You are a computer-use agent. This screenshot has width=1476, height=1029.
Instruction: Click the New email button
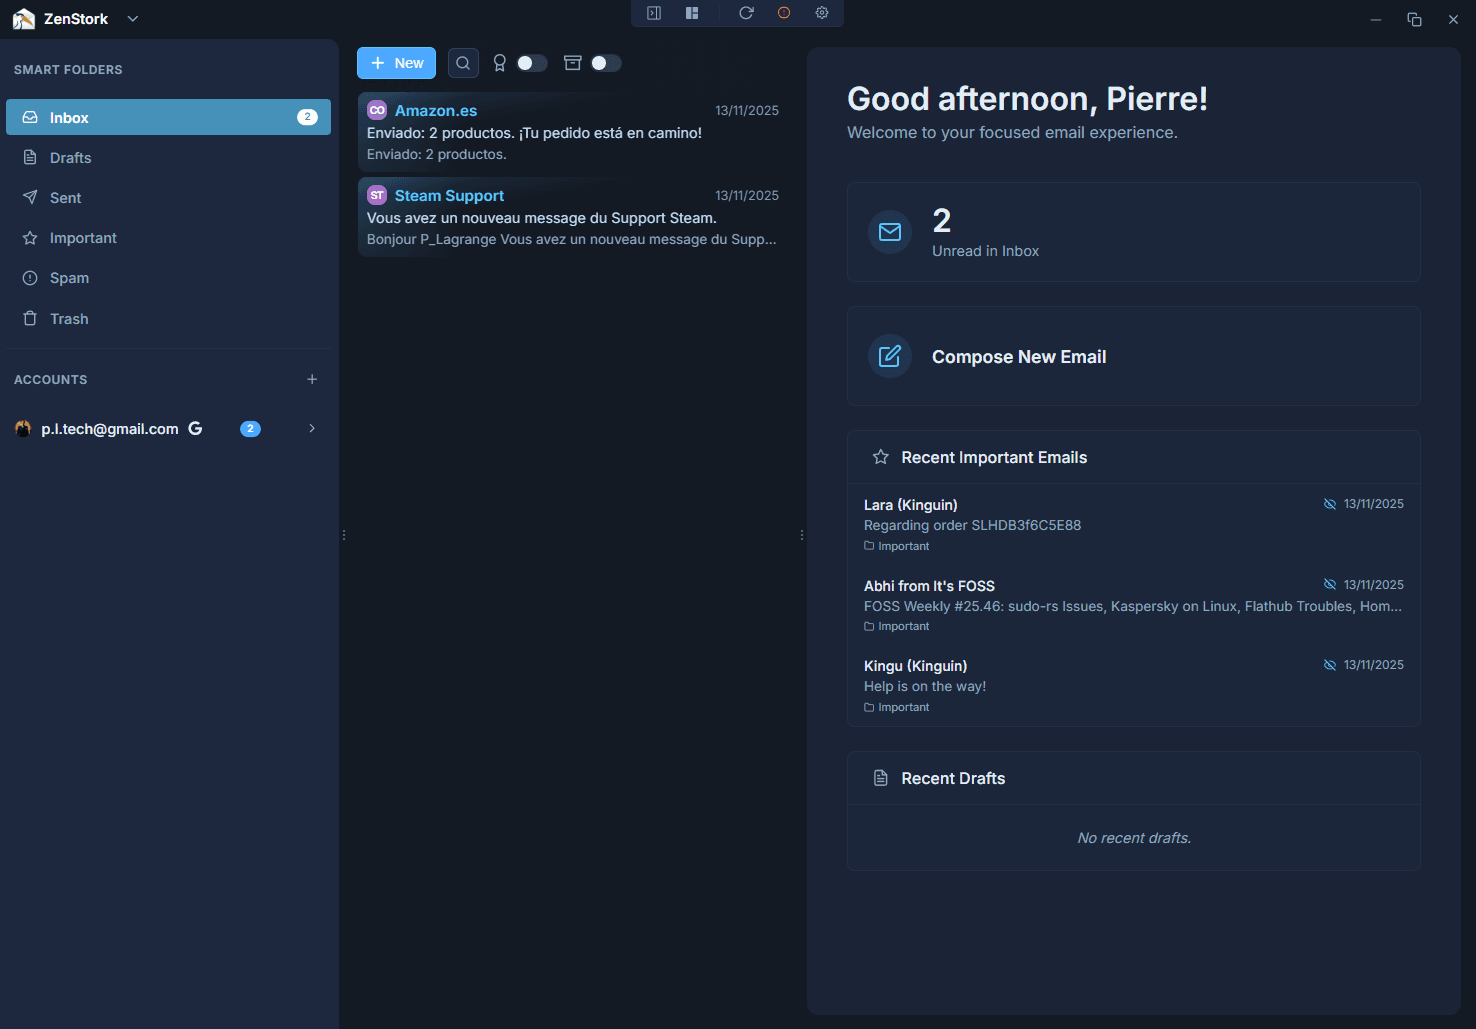point(396,62)
